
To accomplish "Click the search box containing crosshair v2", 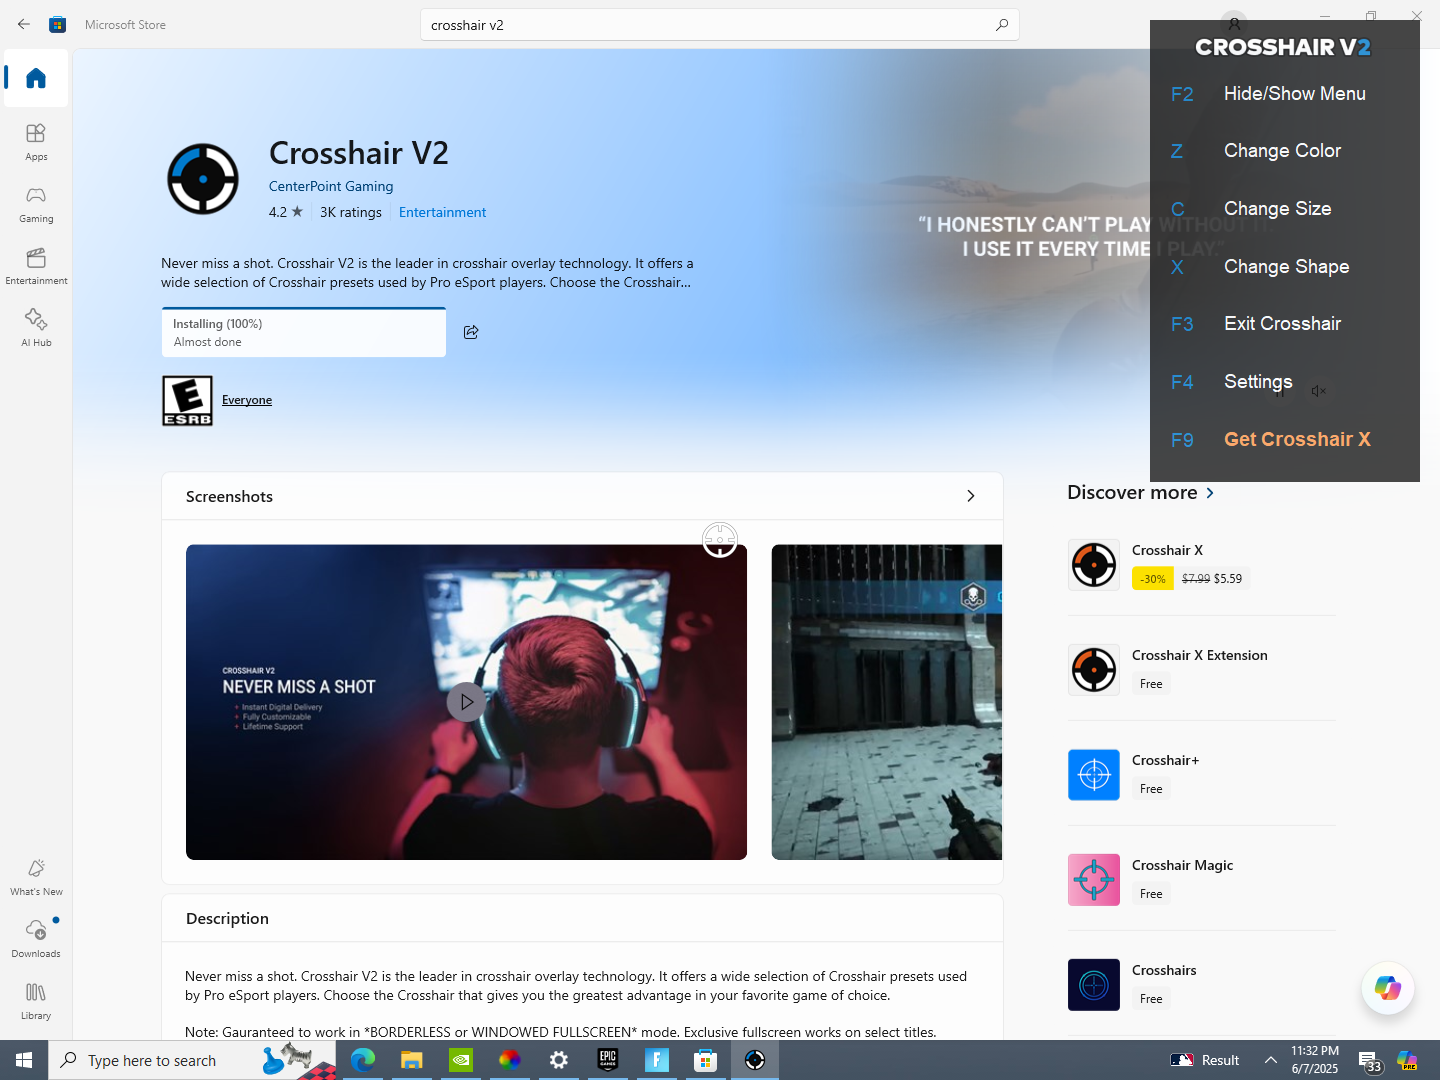I will (x=719, y=25).
